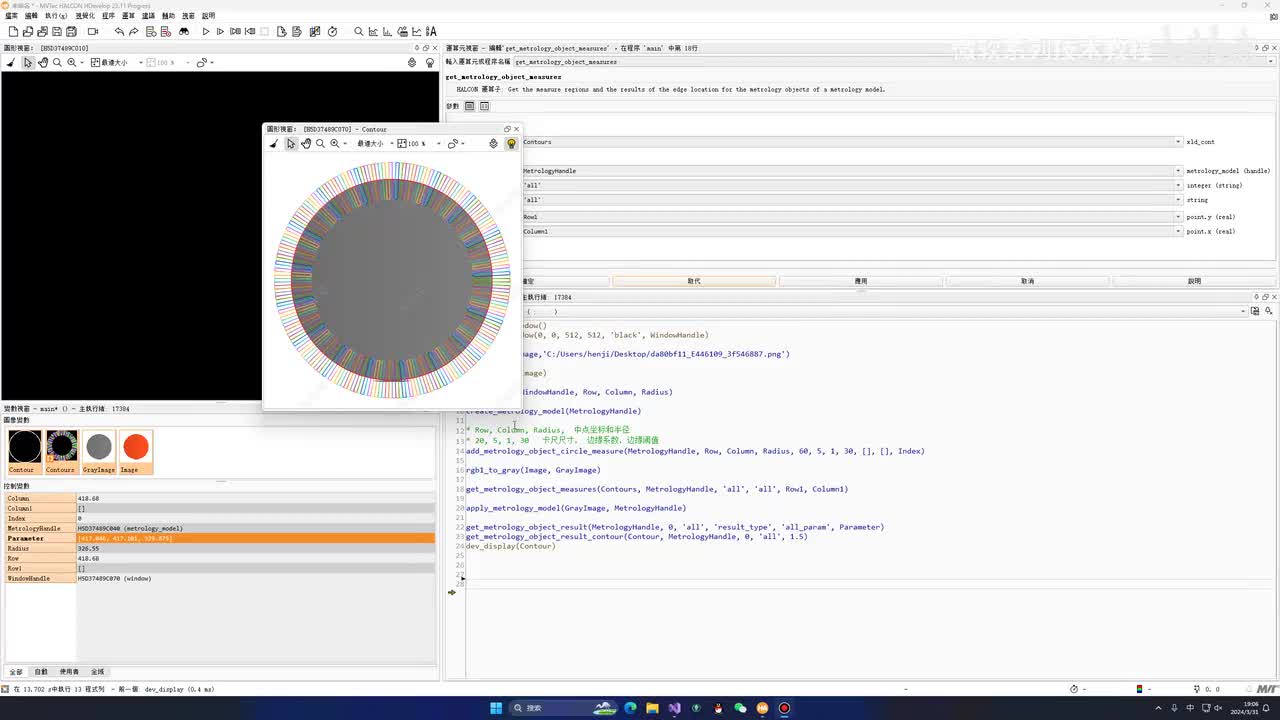Switch to the 自動 variable tab
1280x720 pixels.
pyautogui.click(x=41, y=672)
